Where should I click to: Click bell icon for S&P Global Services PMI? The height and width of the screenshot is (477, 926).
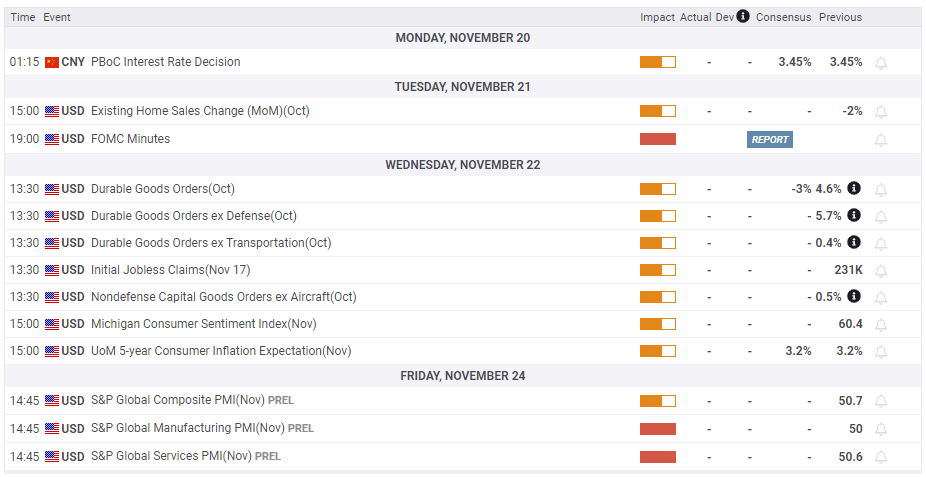click(x=881, y=457)
